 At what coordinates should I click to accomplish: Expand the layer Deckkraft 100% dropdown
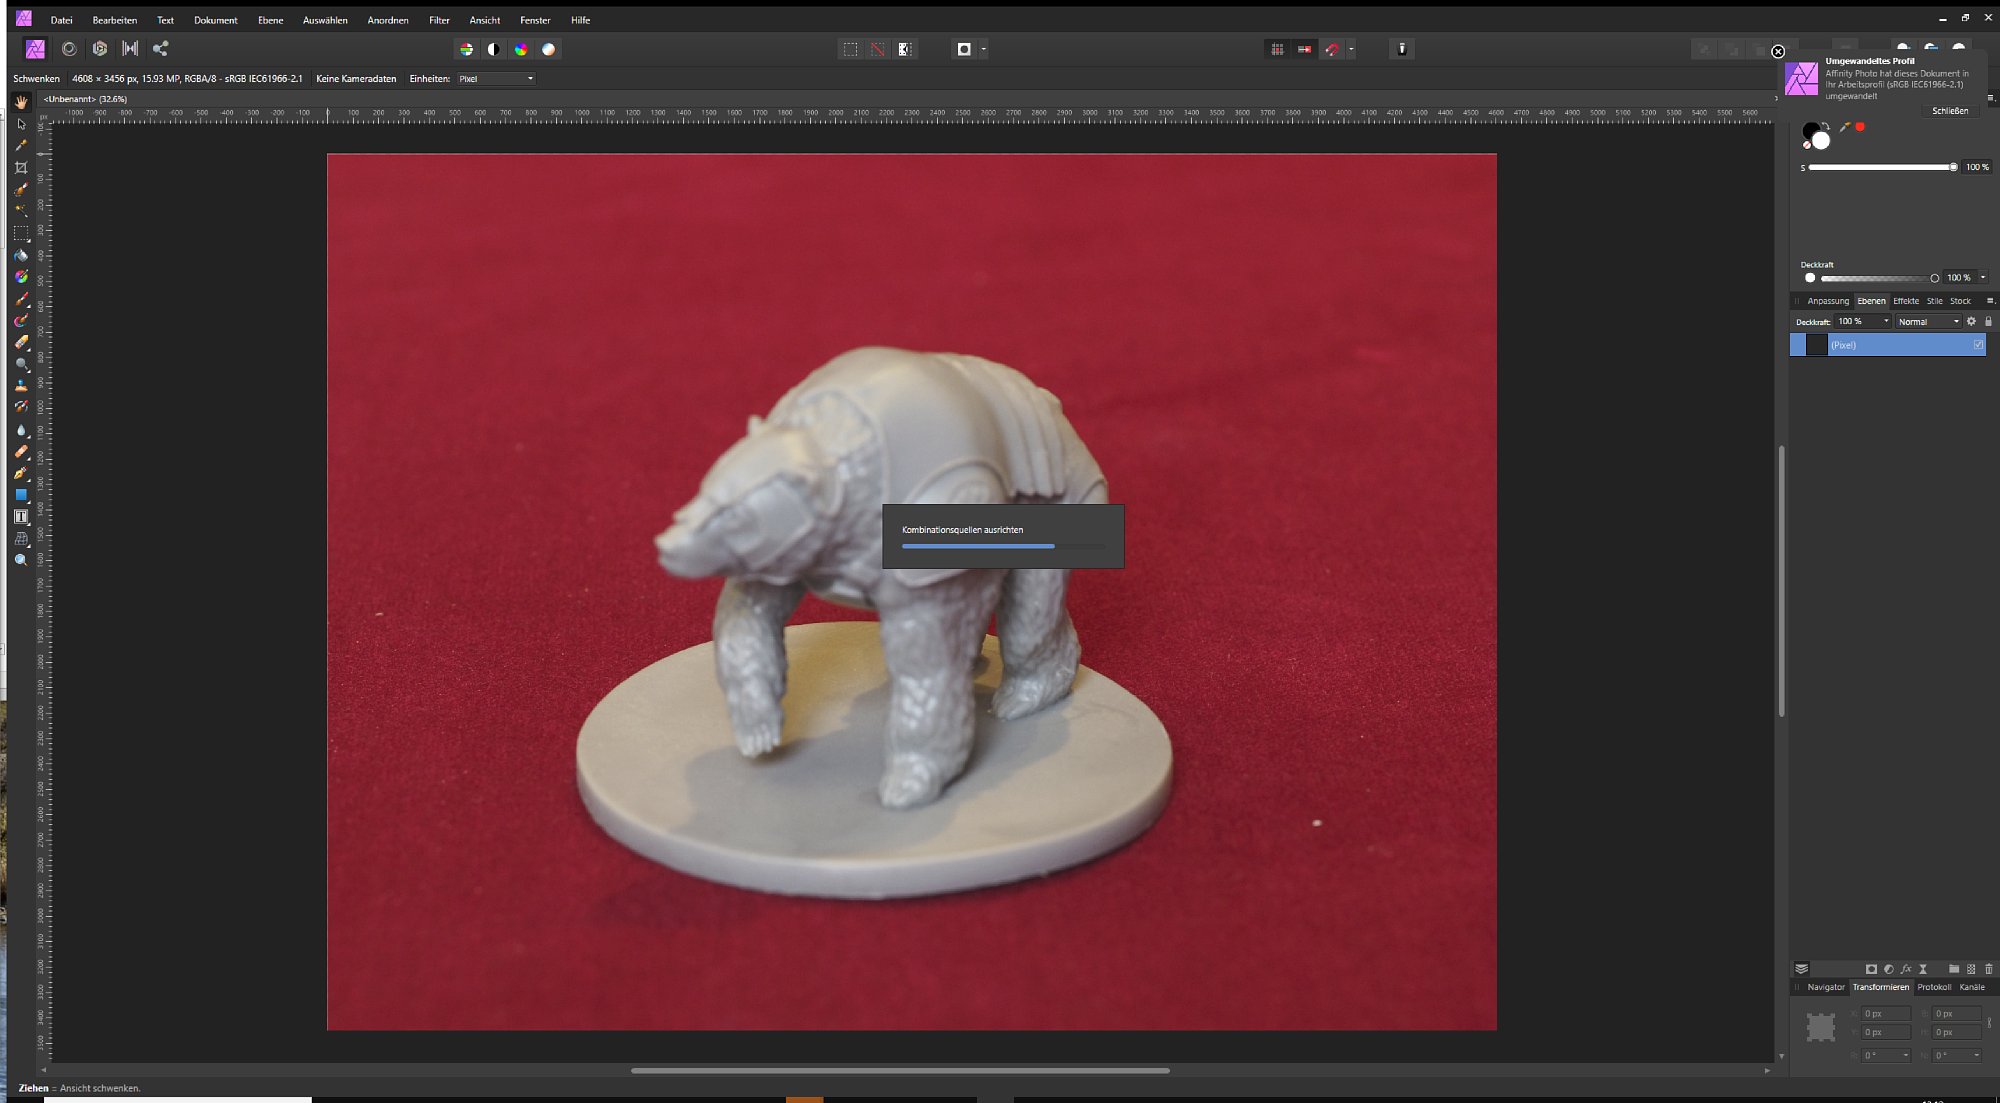[1886, 321]
